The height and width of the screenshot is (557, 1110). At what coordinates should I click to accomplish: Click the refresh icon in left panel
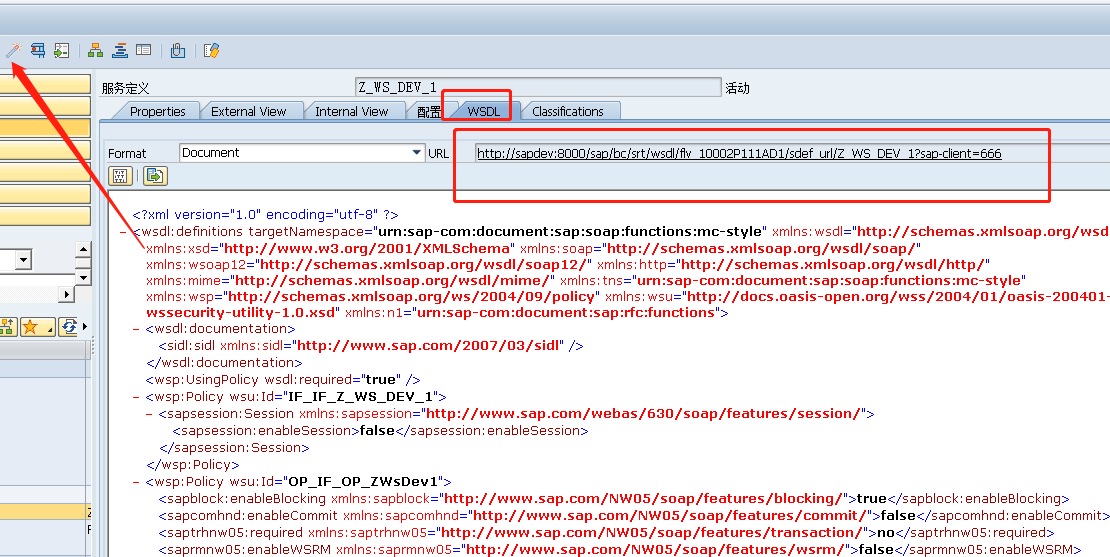[69, 327]
